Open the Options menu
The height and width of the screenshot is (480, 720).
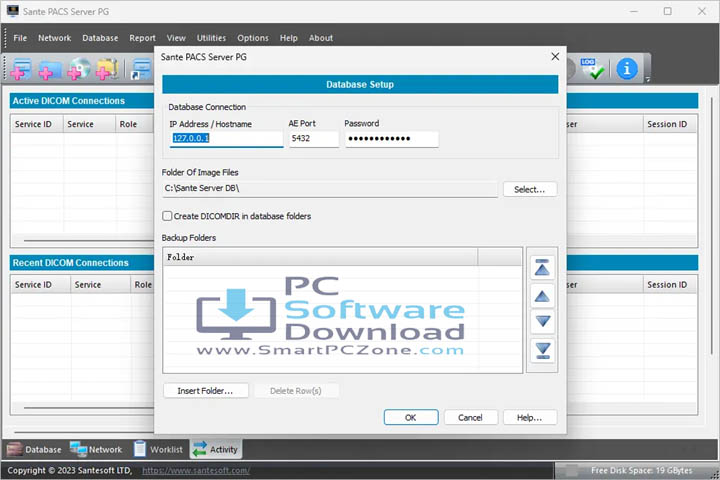[253, 38]
